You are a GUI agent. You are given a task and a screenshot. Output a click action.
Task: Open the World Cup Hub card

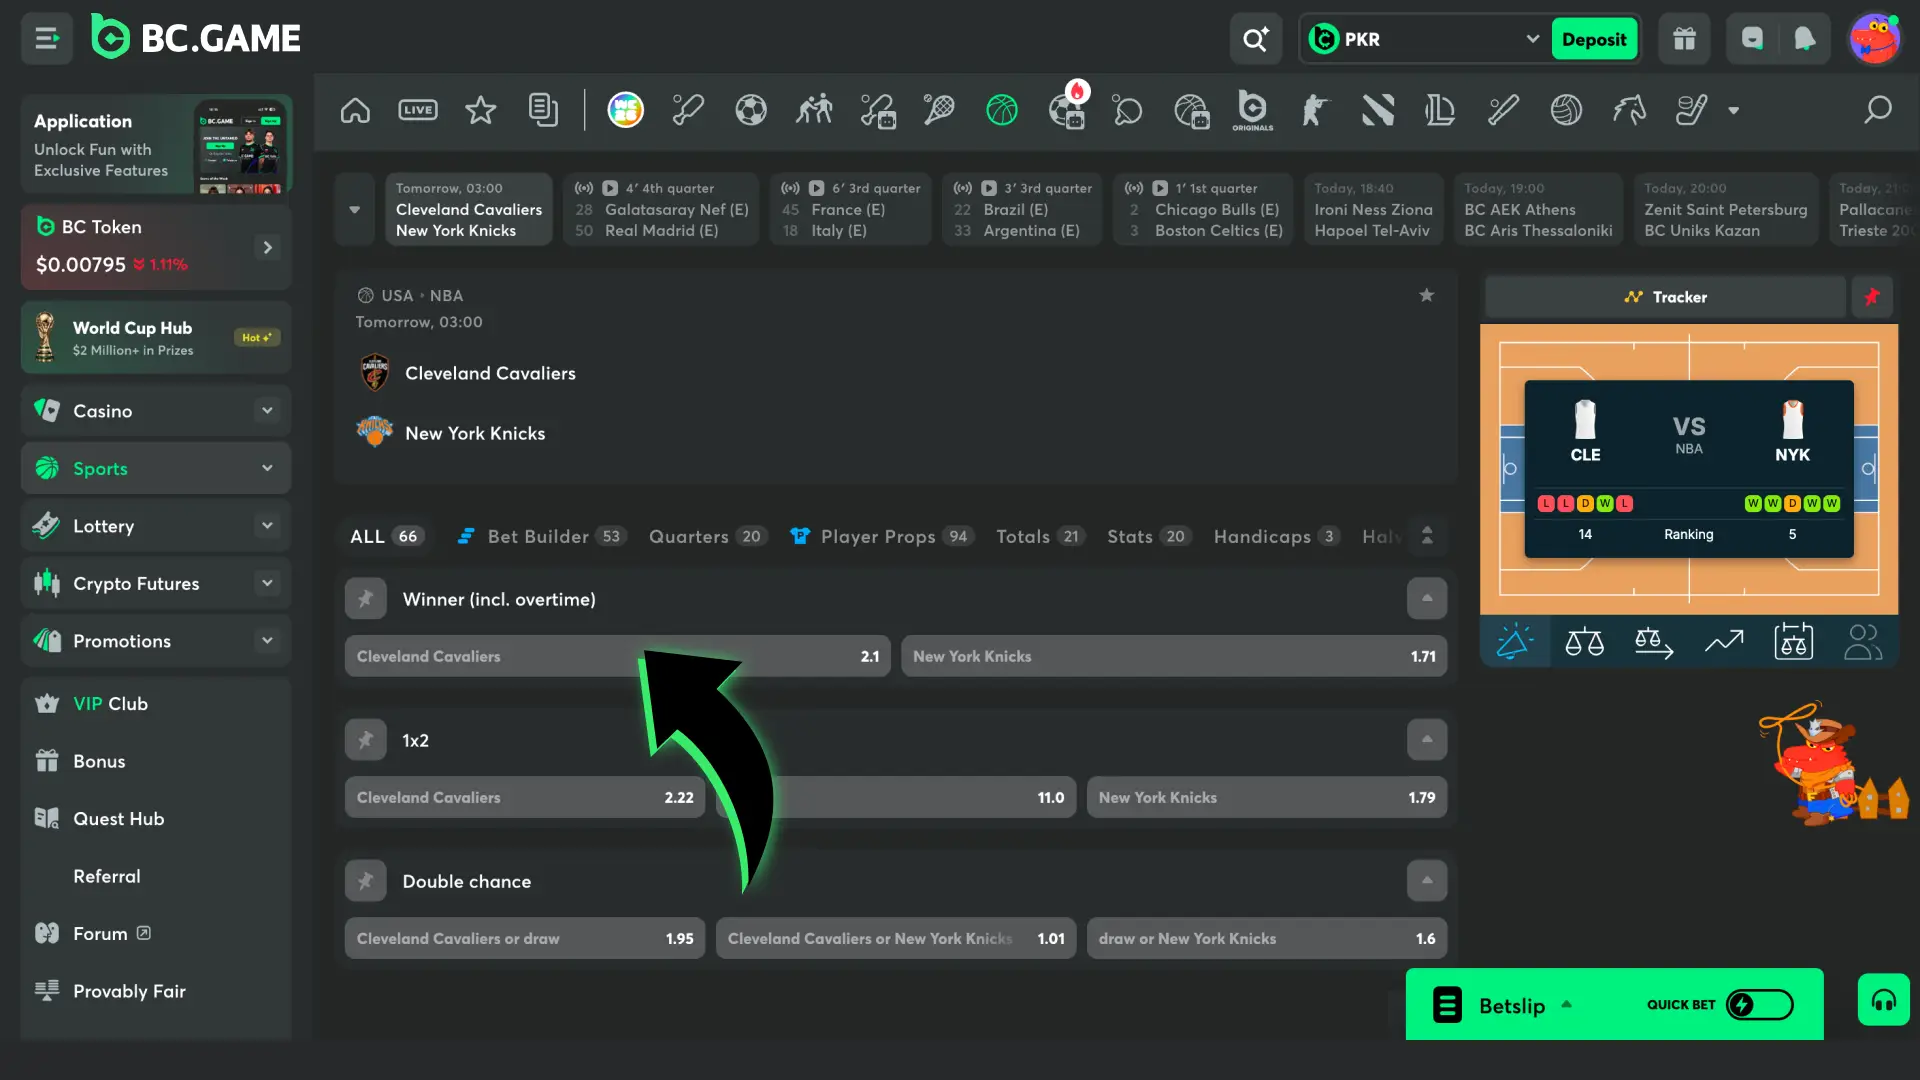point(156,338)
